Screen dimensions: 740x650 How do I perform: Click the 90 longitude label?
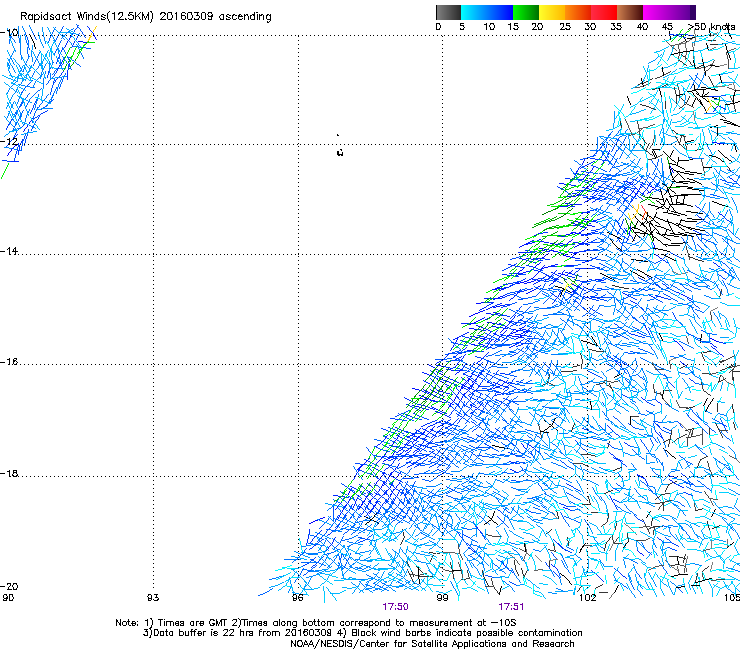pos(8,598)
